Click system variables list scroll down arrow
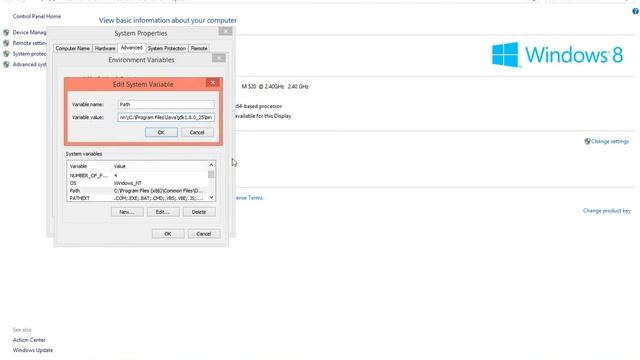 211,198
